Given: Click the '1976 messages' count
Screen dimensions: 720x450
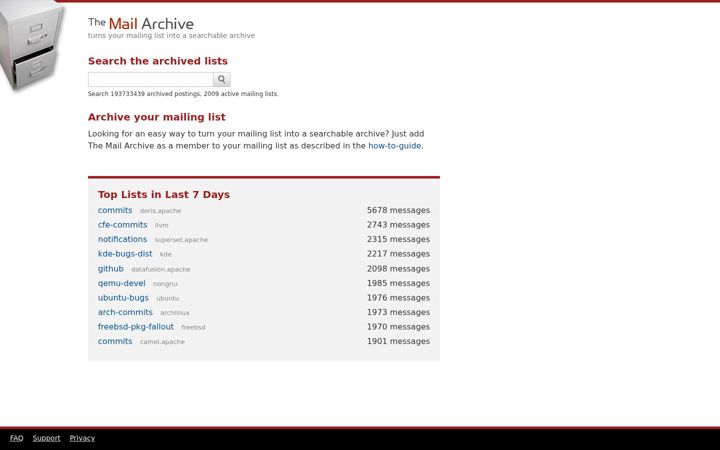Looking at the screenshot, I should coord(398,298).
